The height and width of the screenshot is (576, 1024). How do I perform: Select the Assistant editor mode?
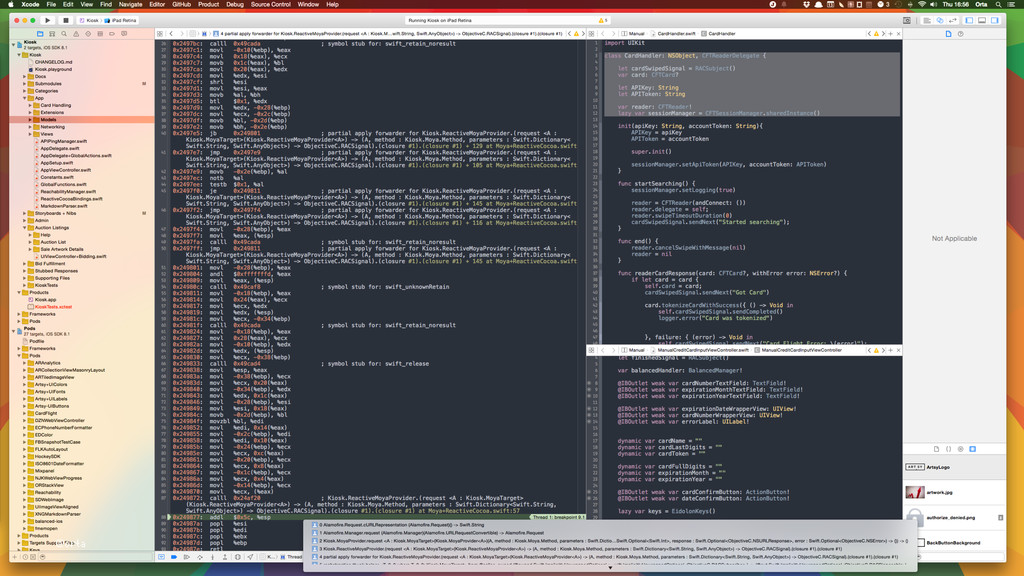940,20
